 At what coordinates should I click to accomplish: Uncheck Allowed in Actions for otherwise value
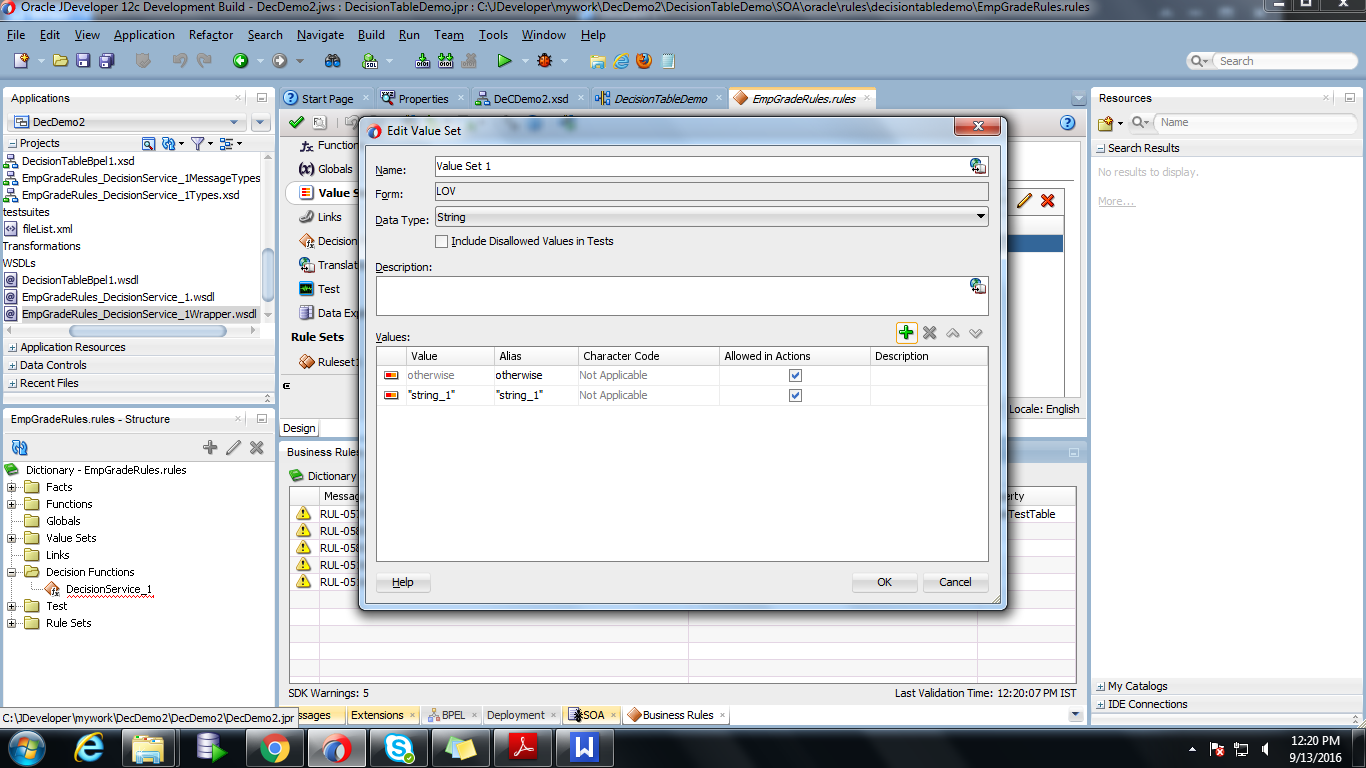(795, 375)
